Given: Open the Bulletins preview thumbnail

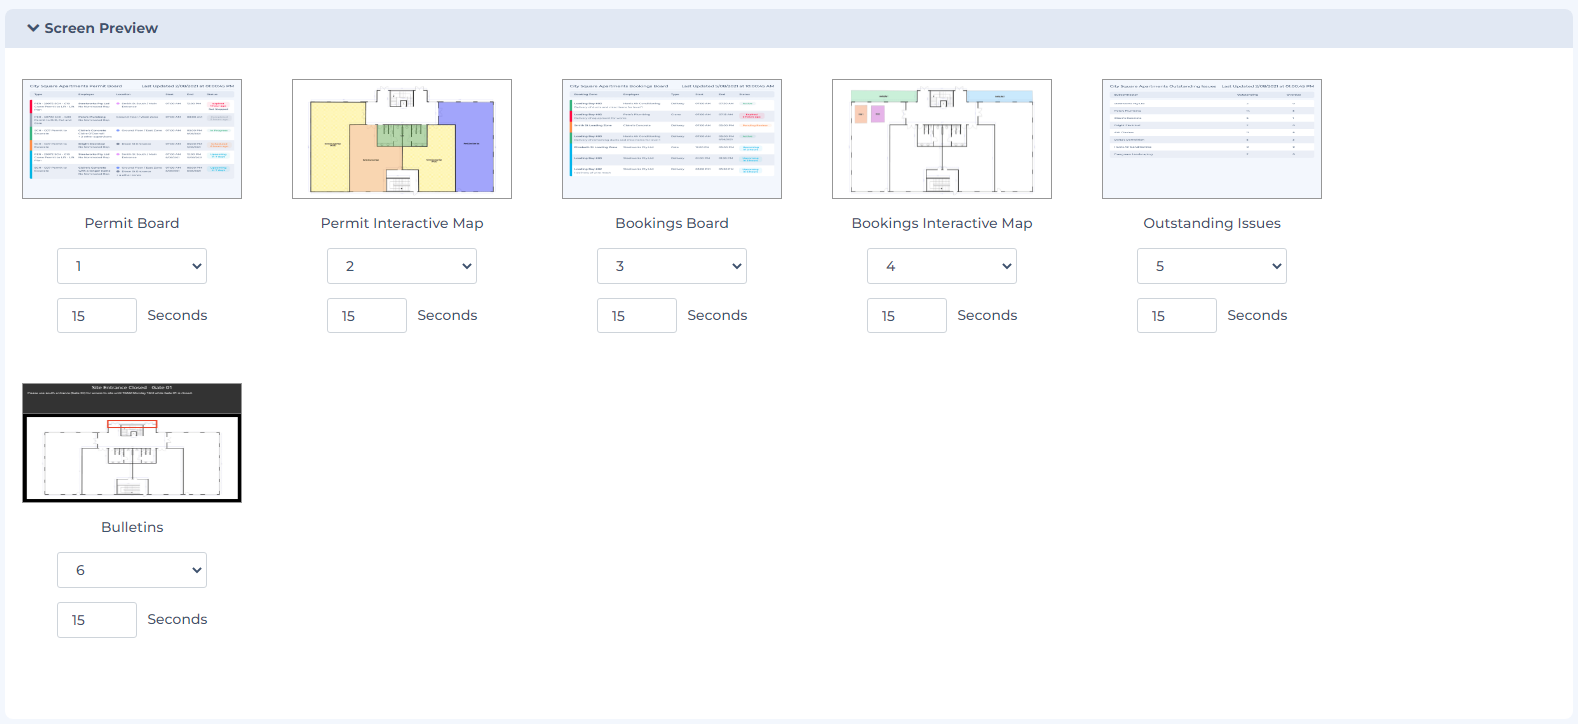Looking at the screenshot, I should click(132, 443).
